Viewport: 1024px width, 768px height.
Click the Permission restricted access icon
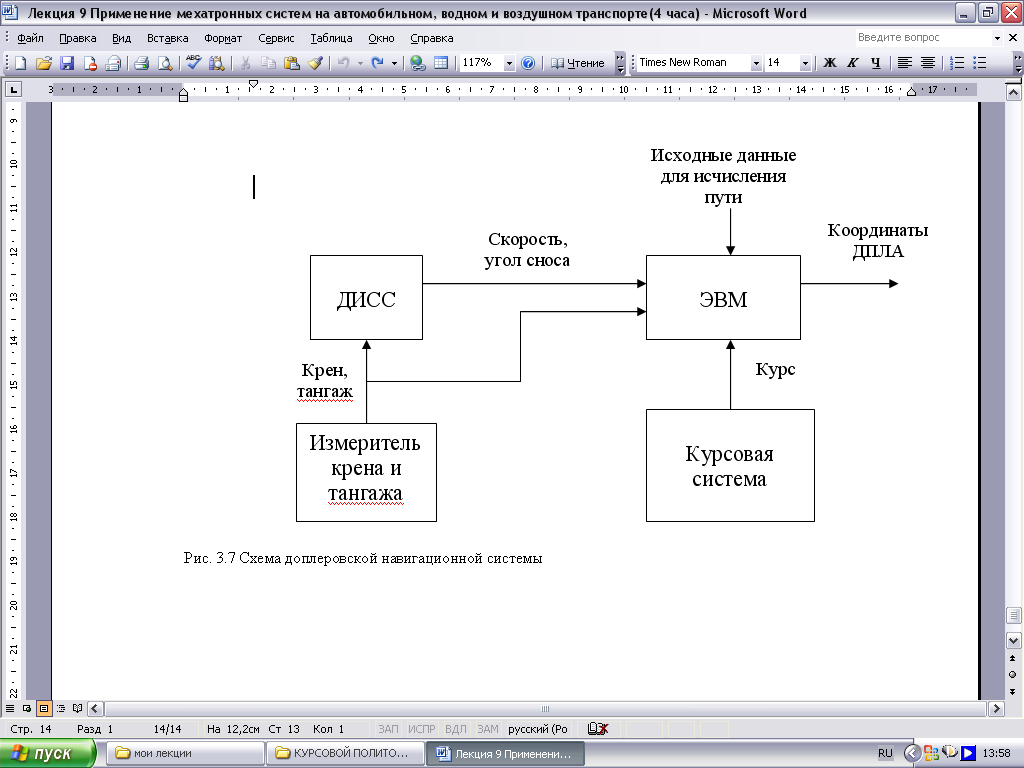(90, 63)
